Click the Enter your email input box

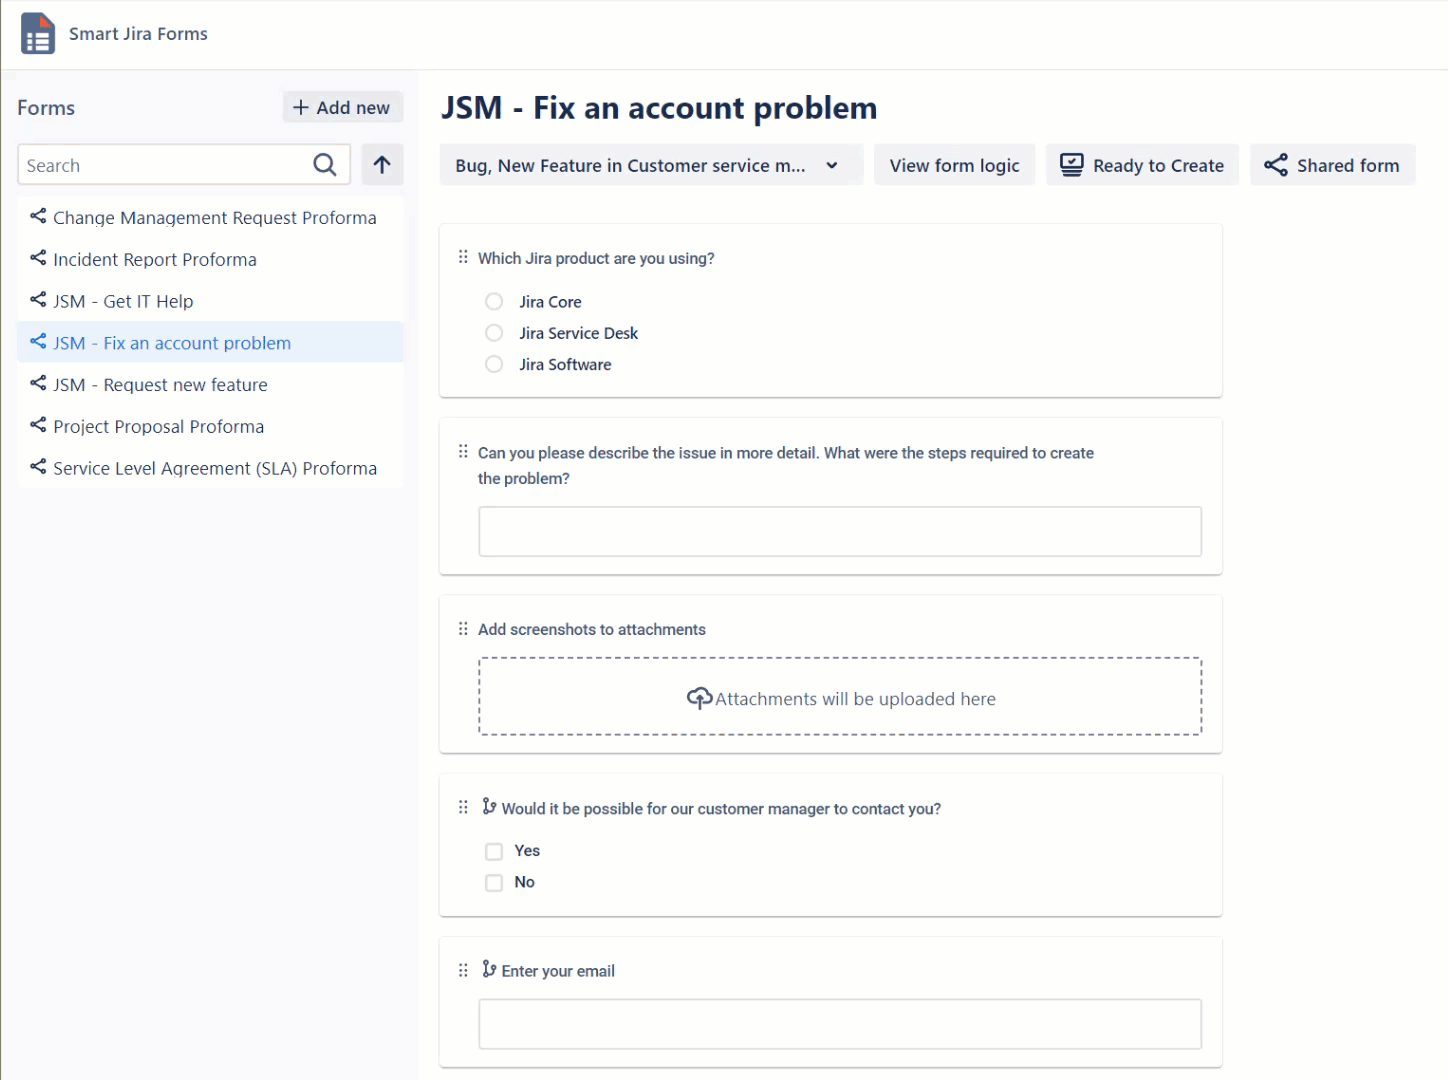click(840, 1024)
